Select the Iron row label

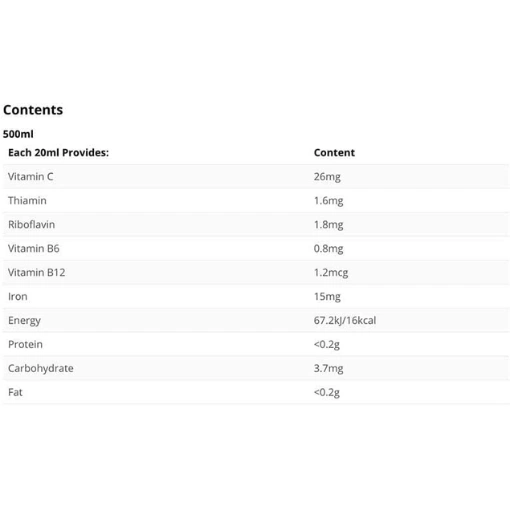tap(18, 297)
